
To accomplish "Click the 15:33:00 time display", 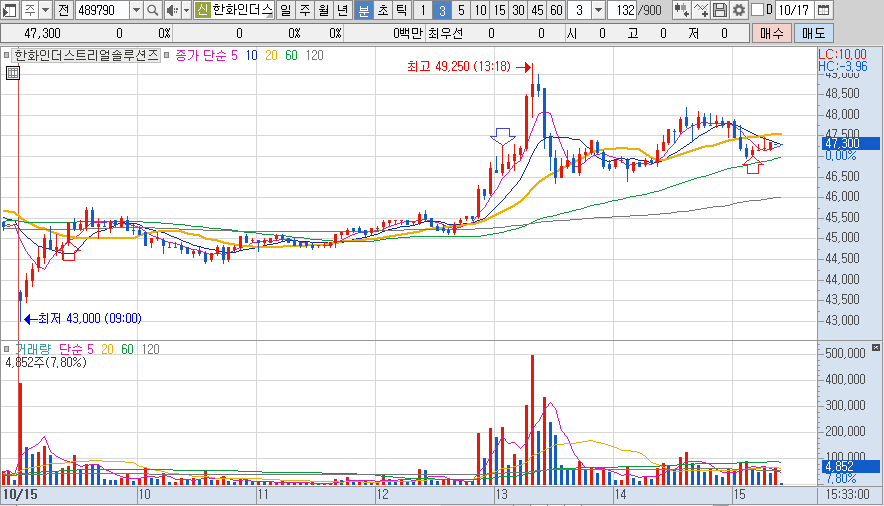I will tap(847, 495).
